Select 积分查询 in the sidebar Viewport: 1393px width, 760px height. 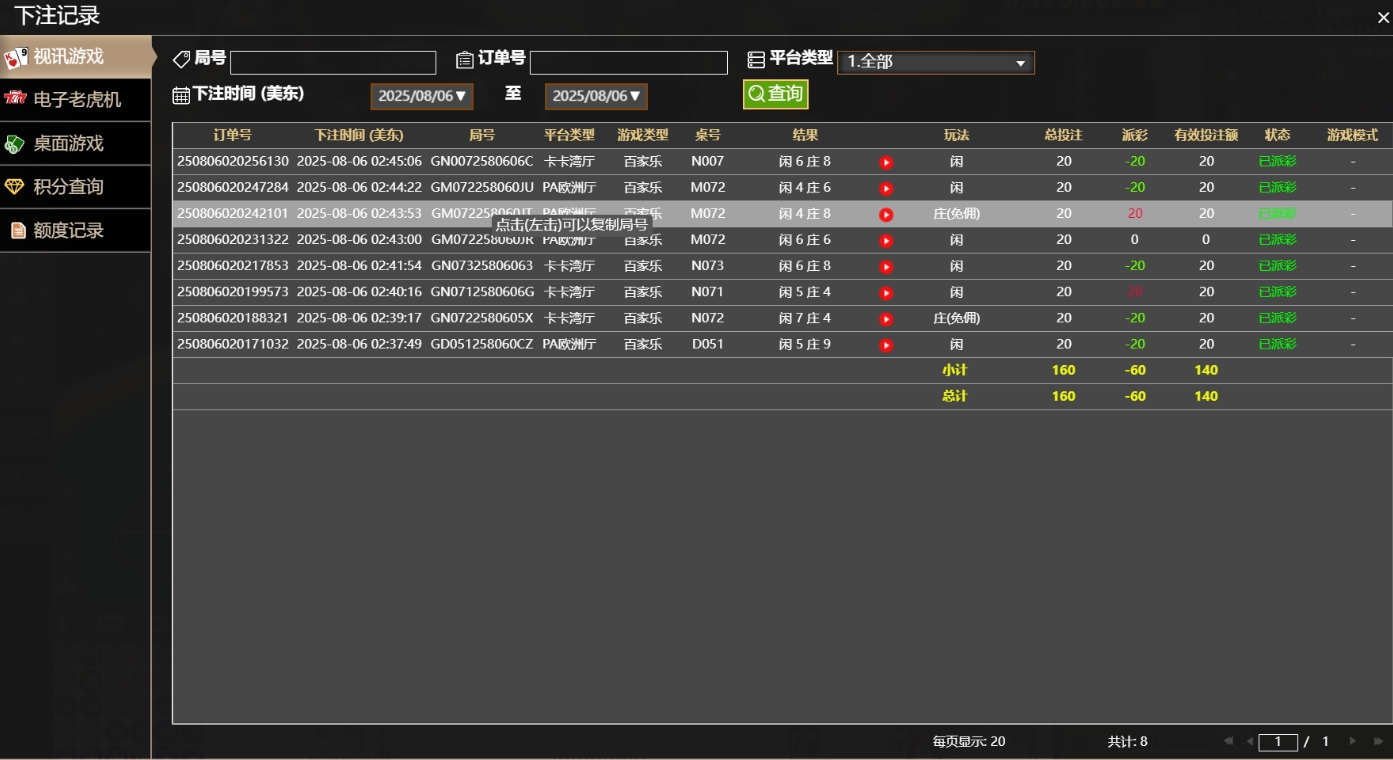pyautogui.click(x=68, y=187)
